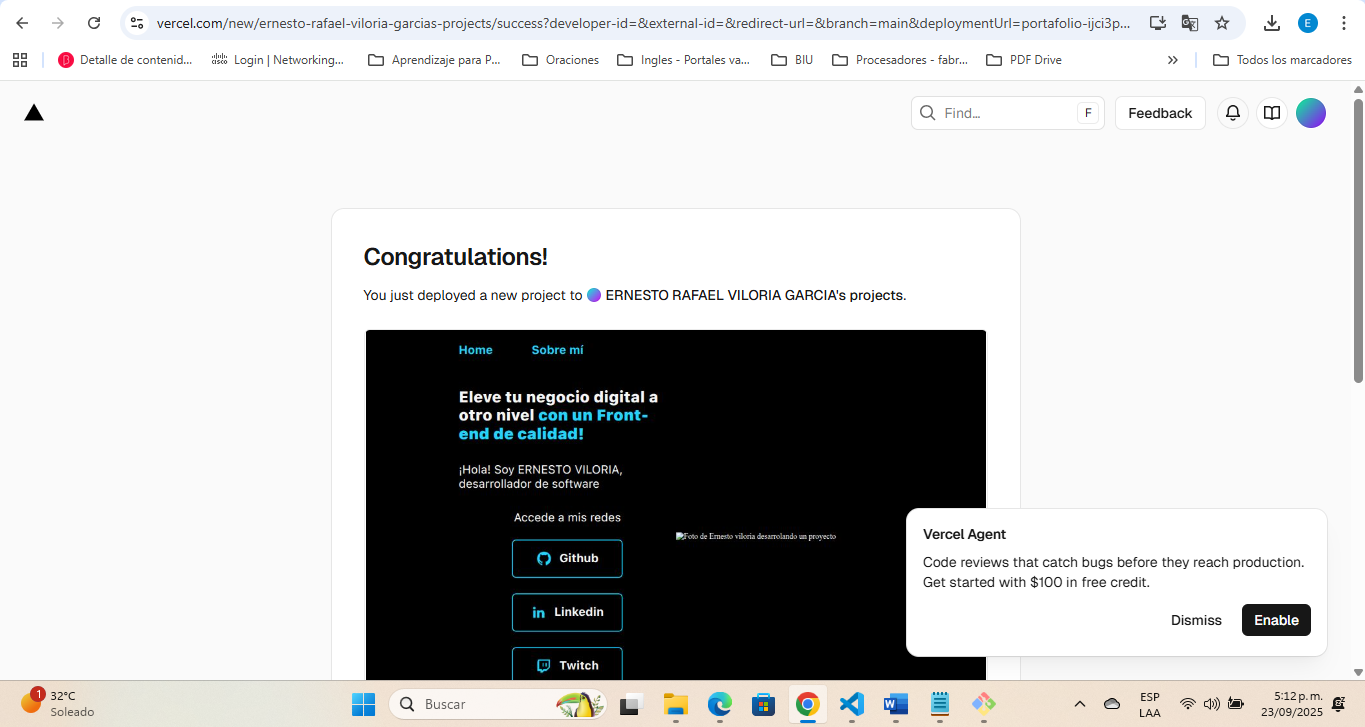Image resolution: width=1365 pixels, height=727 pixels.
Task: Click the Congratulations! heading
Action: (x=455, y=257)
